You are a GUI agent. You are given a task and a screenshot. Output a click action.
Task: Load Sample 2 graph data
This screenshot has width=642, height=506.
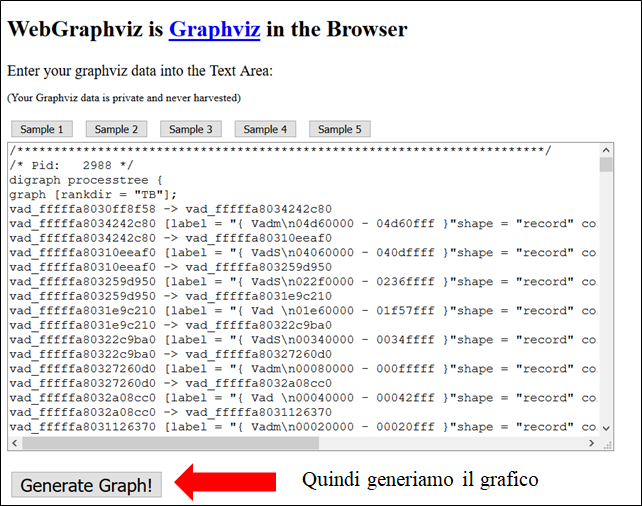coord(116,129)
